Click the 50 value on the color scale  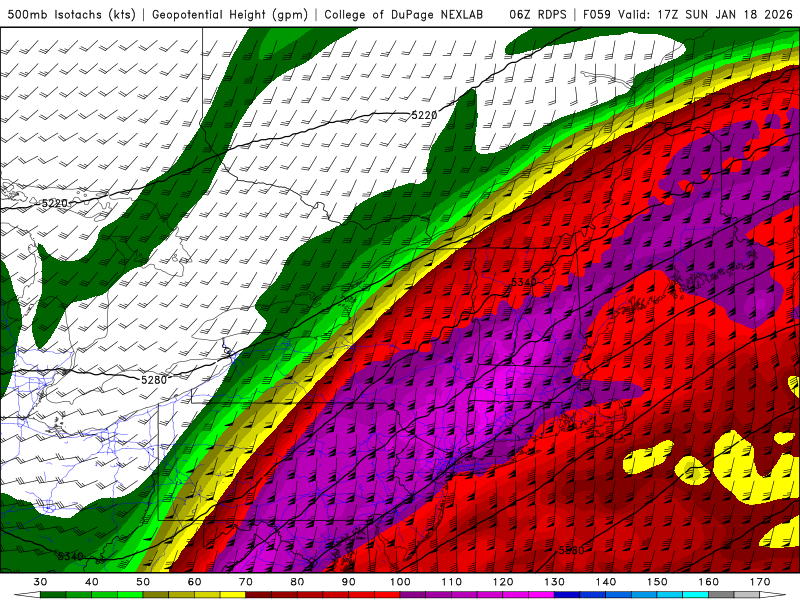(x=143, y=582)
